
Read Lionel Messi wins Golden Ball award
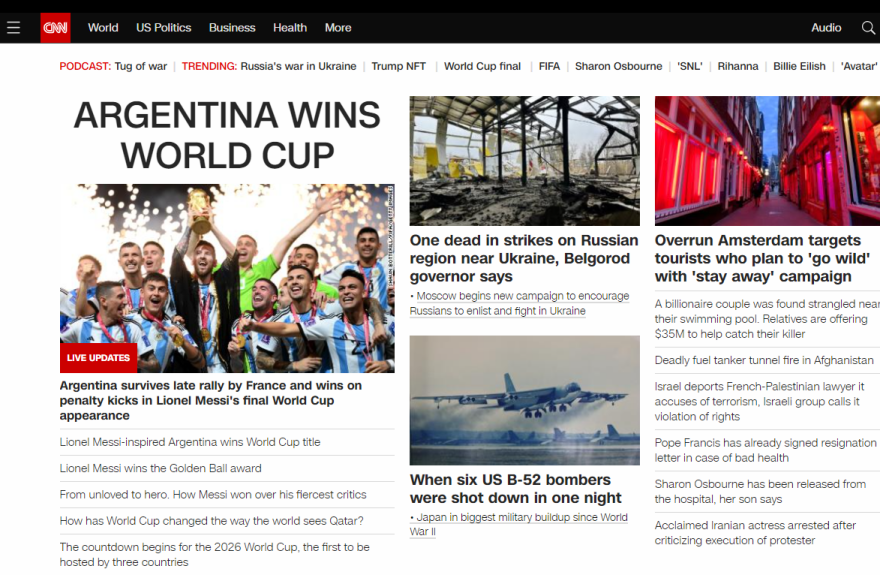tap(161, 468)
